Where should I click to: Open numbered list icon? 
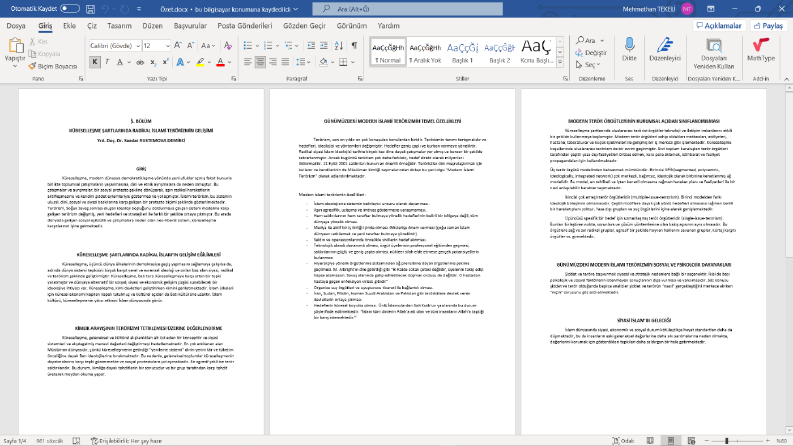point(268,46)
